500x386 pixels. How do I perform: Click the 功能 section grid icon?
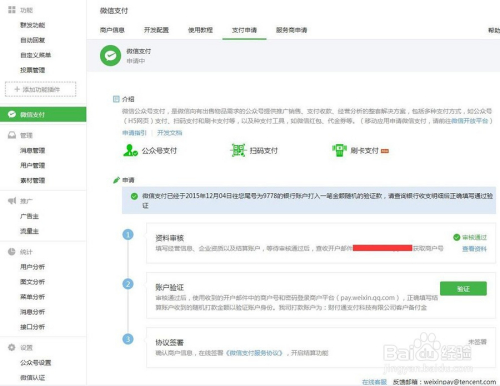[12, 10]
